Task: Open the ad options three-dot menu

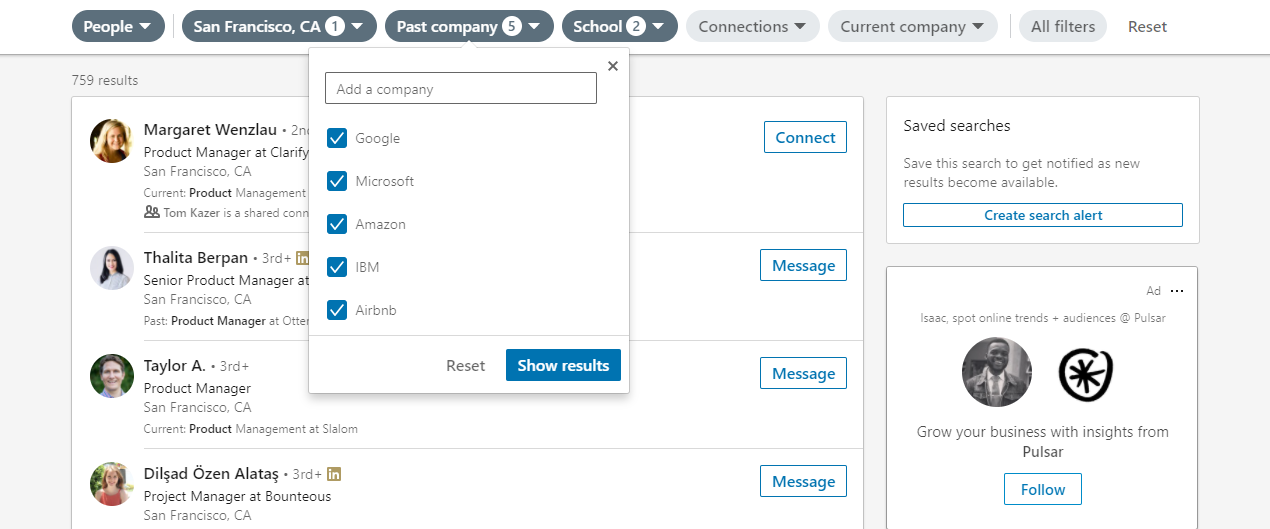Action: [1177, 291]
